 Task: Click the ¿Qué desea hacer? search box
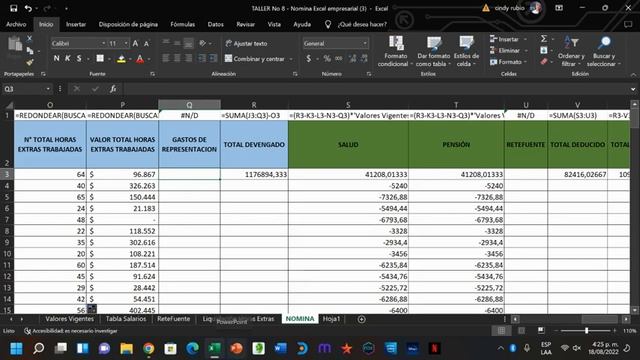coord(362,24)
